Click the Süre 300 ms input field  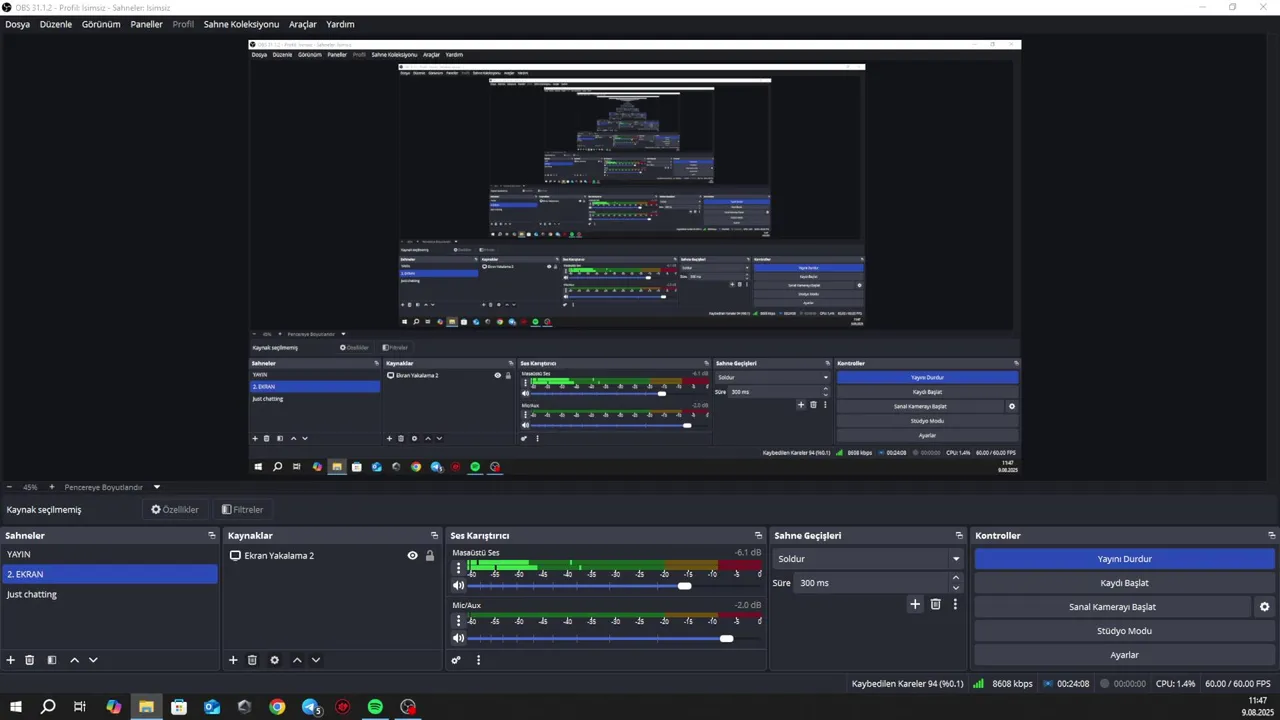pos(871,583)
